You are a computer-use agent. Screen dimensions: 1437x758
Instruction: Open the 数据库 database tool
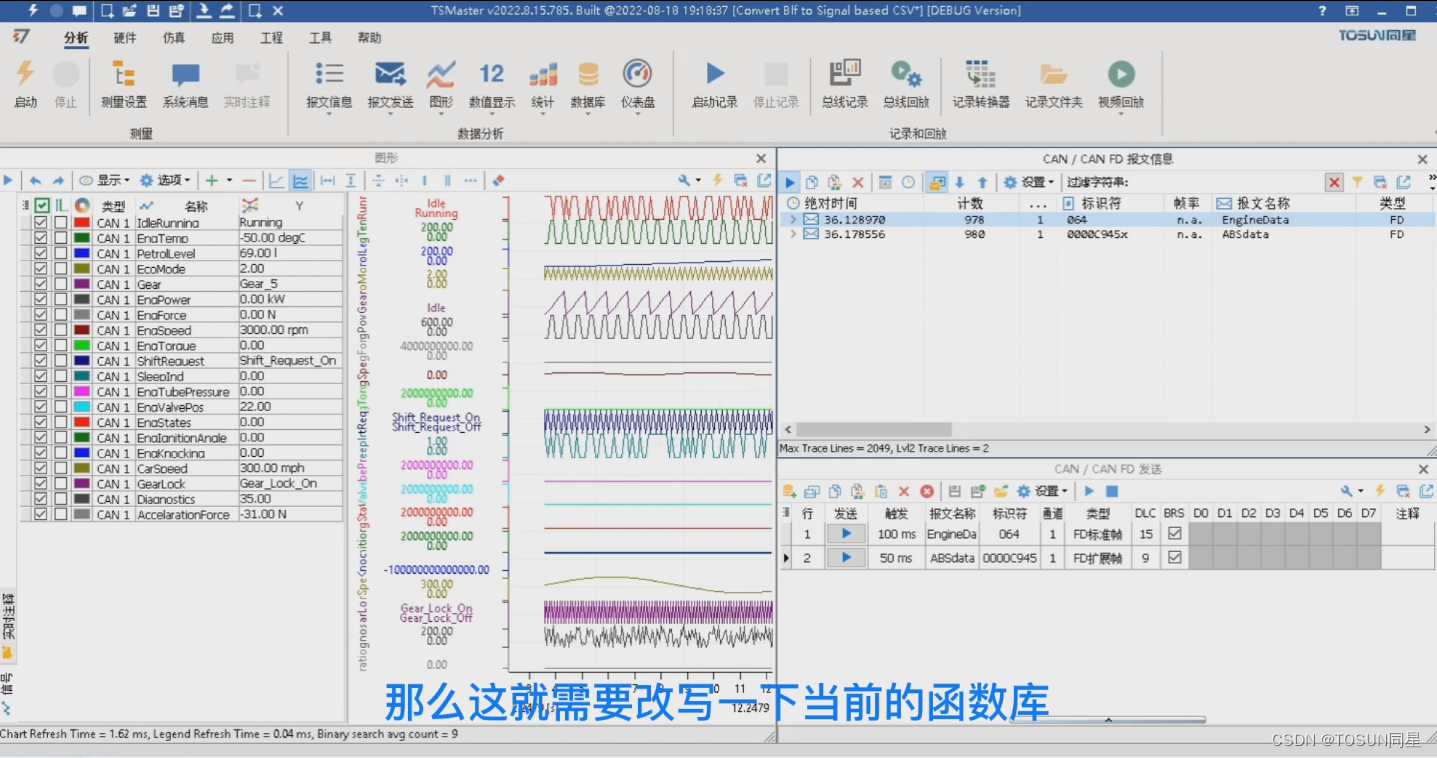pos(587,85)
